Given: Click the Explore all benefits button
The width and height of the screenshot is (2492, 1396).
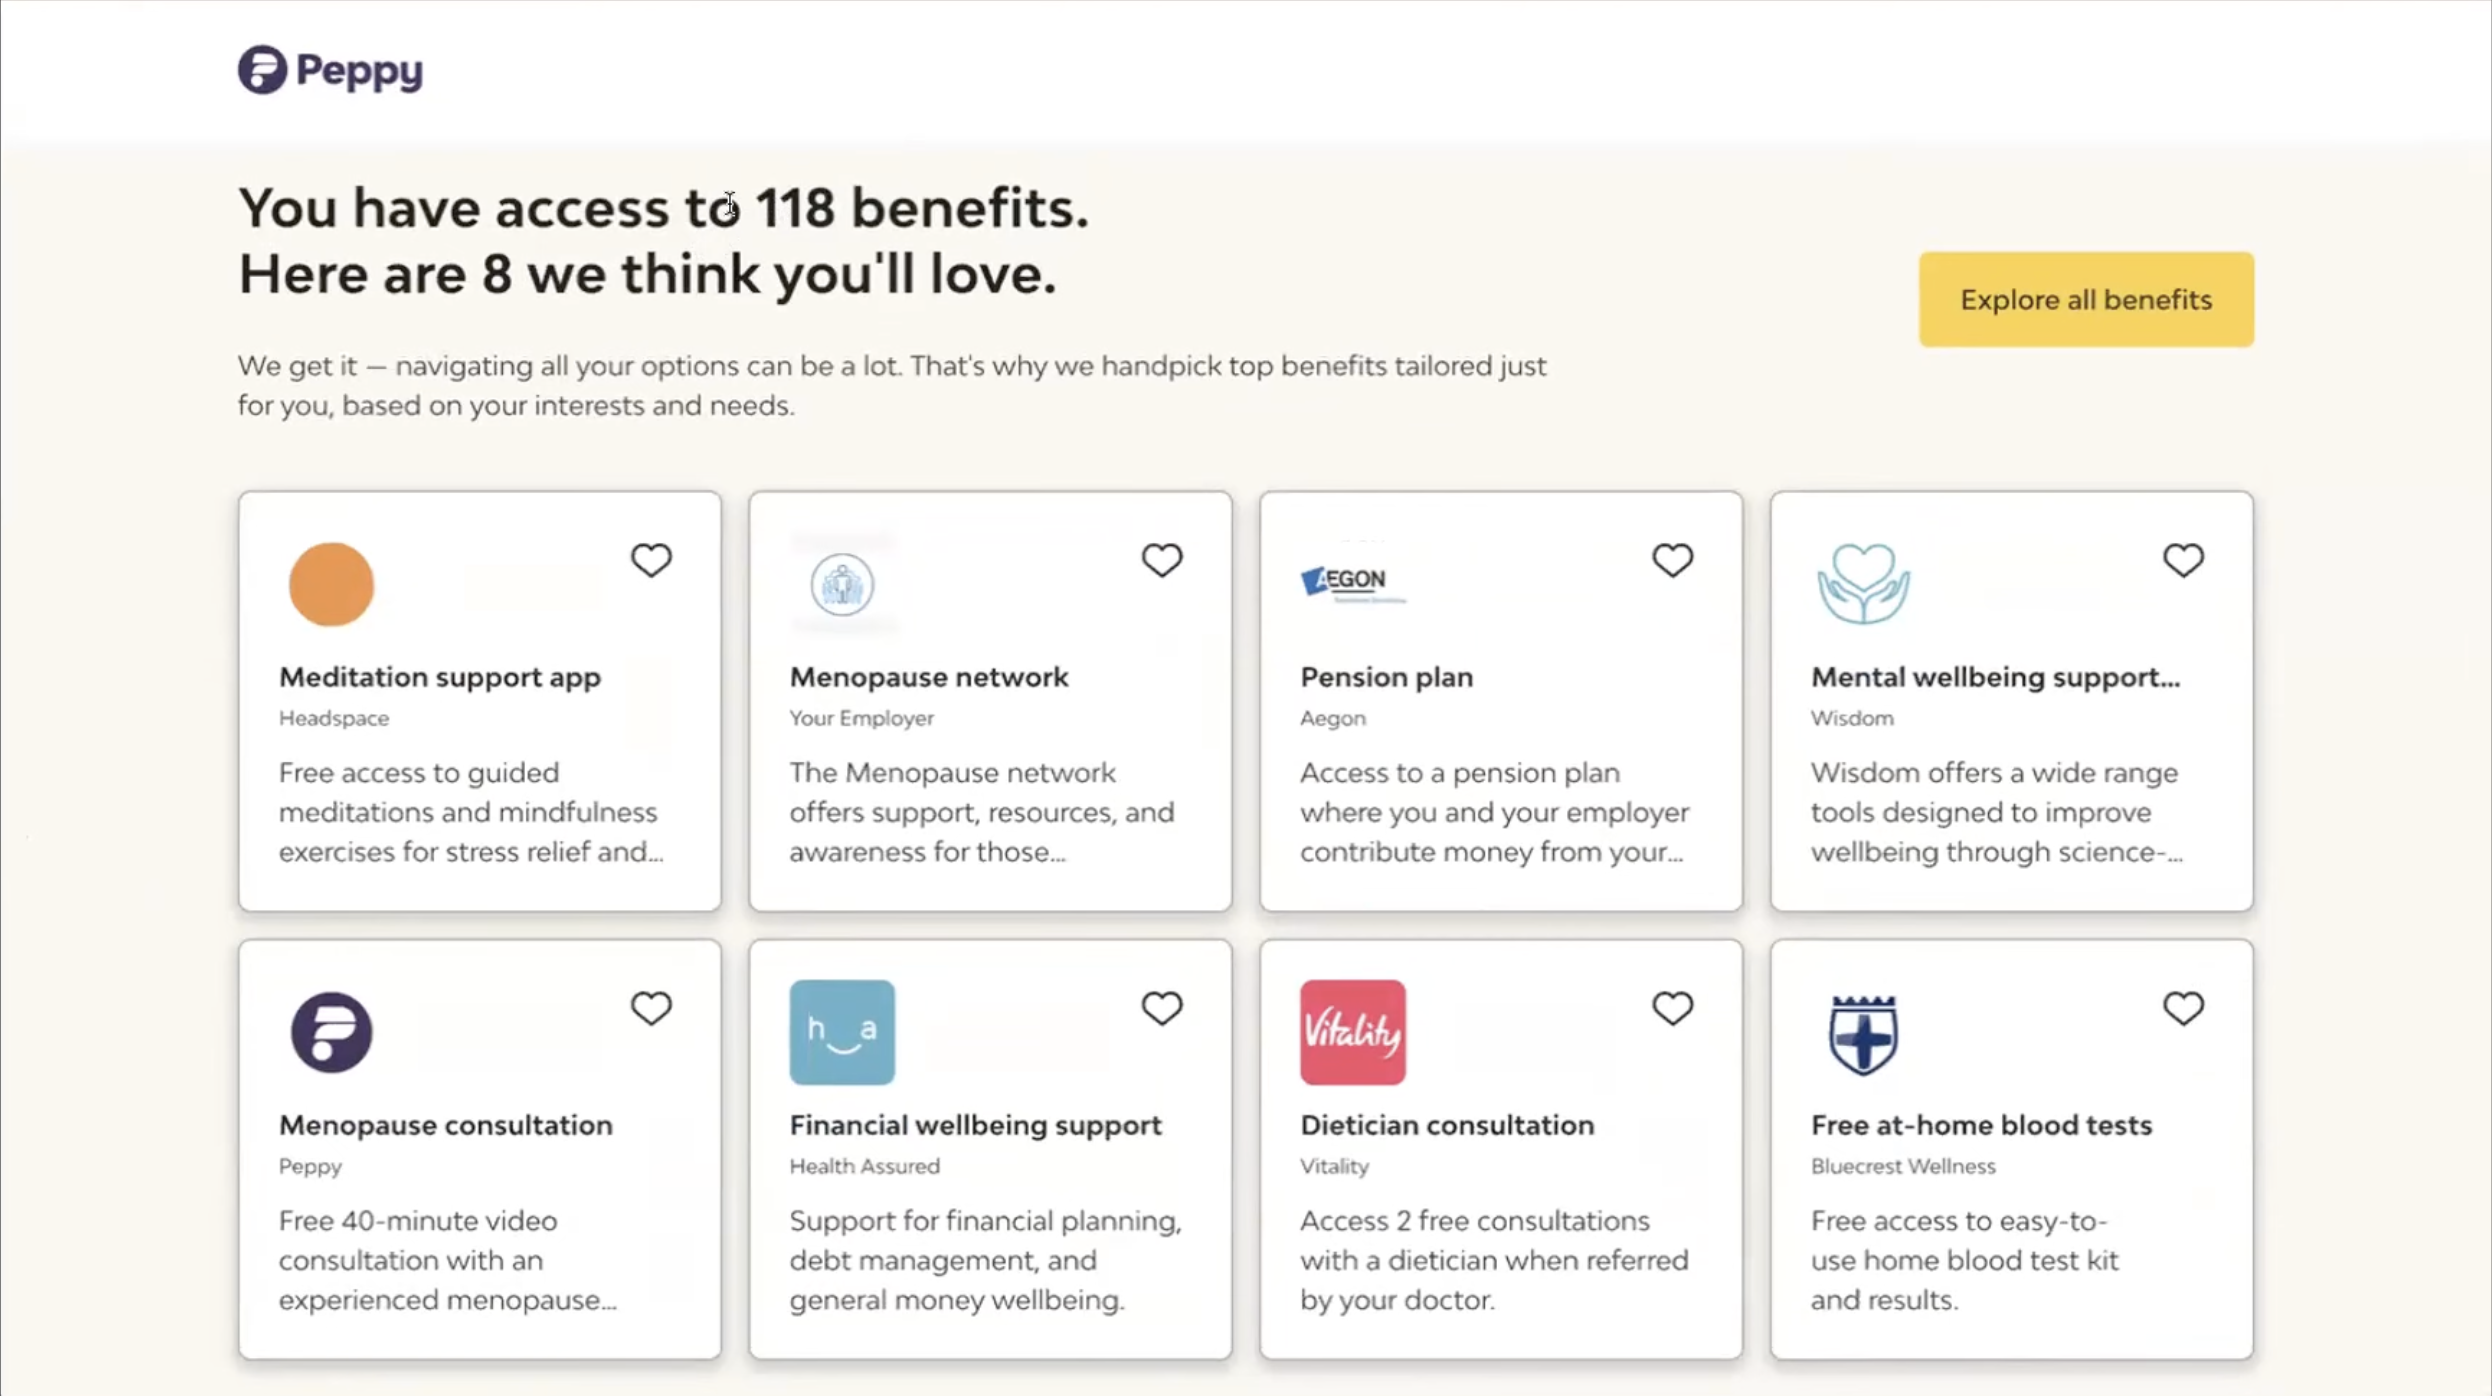Looking at the screenshot, I should (2086, 299).
